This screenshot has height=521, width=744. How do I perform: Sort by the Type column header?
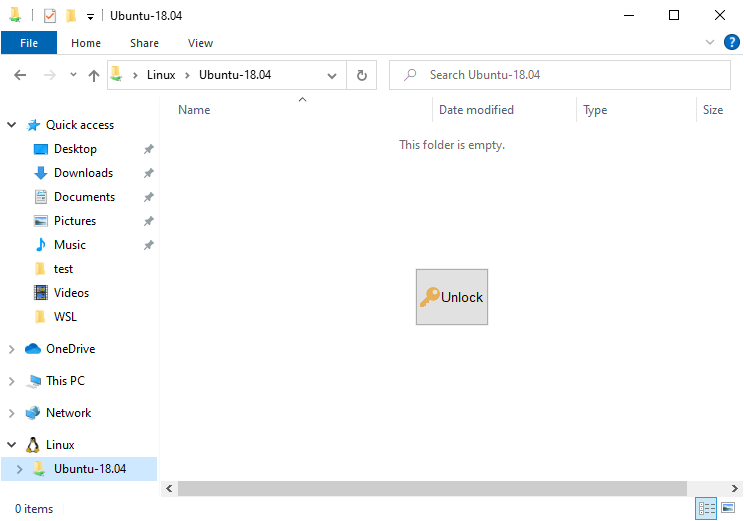tap(595, 110)
